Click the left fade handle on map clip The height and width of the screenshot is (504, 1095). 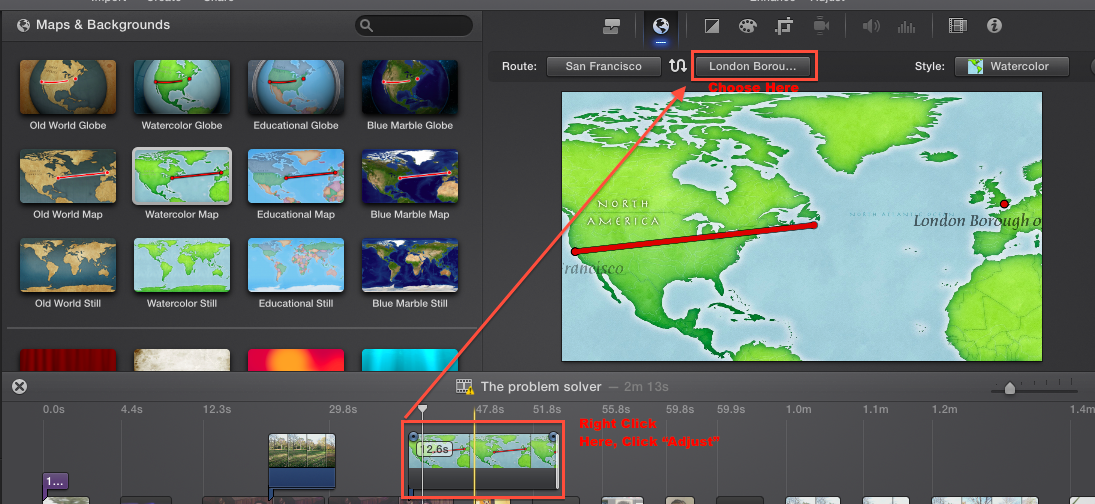coord(413,437)
